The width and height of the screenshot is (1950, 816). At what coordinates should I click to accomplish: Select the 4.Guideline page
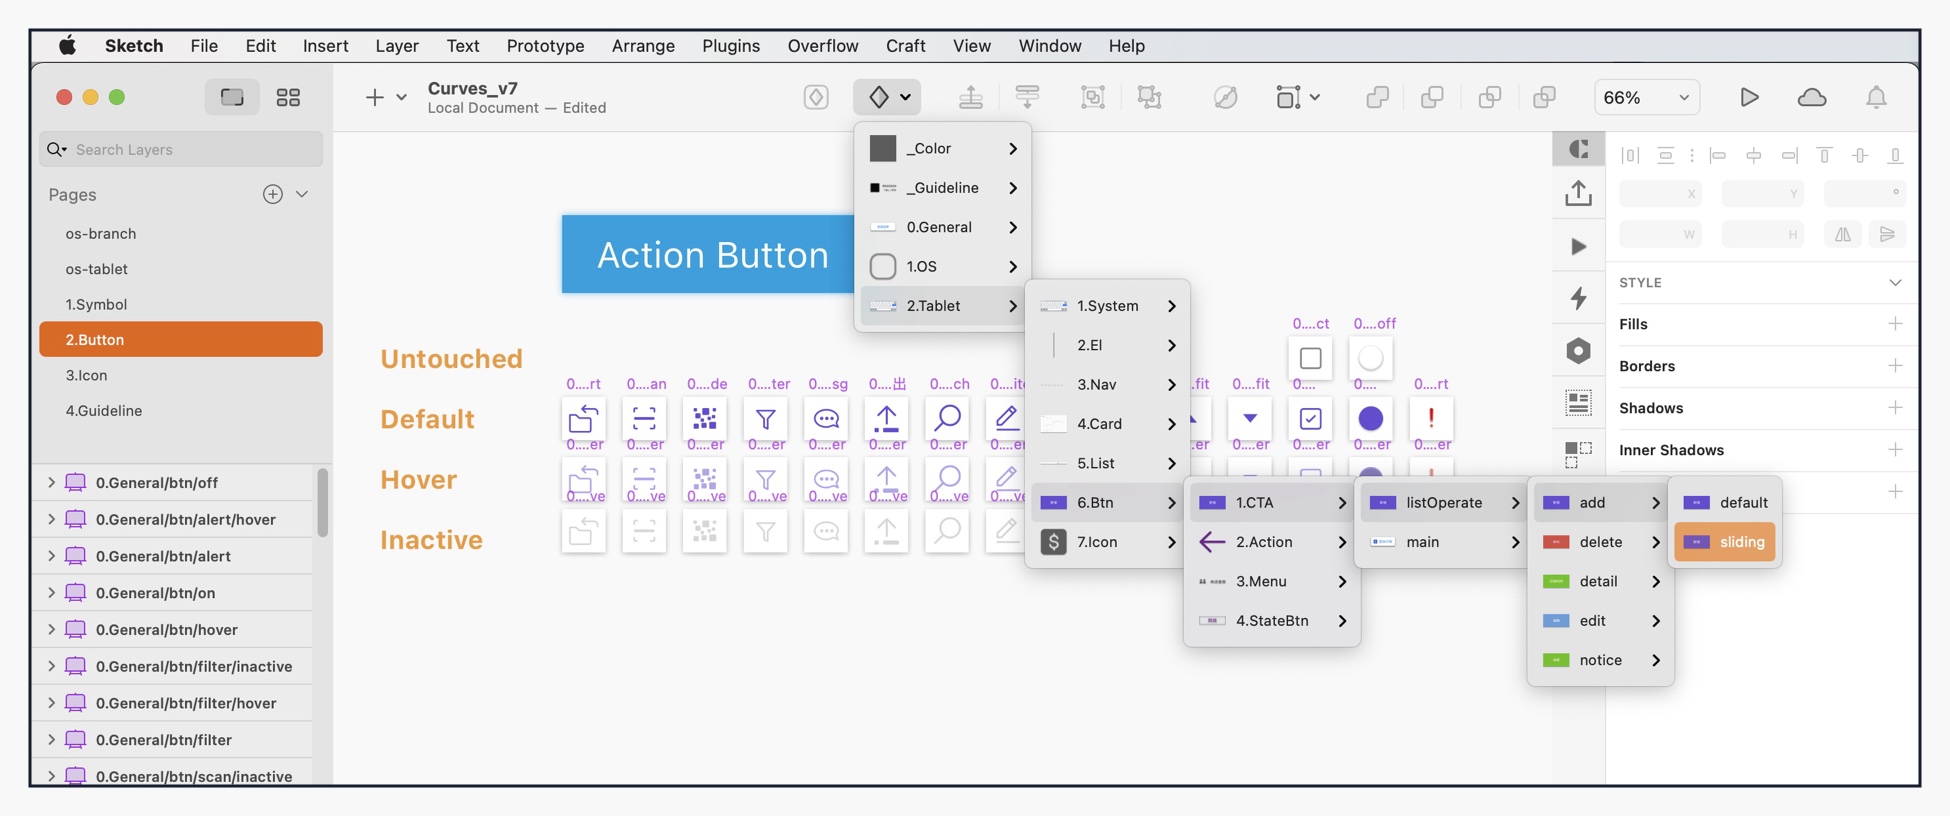[x=104, y=410]
